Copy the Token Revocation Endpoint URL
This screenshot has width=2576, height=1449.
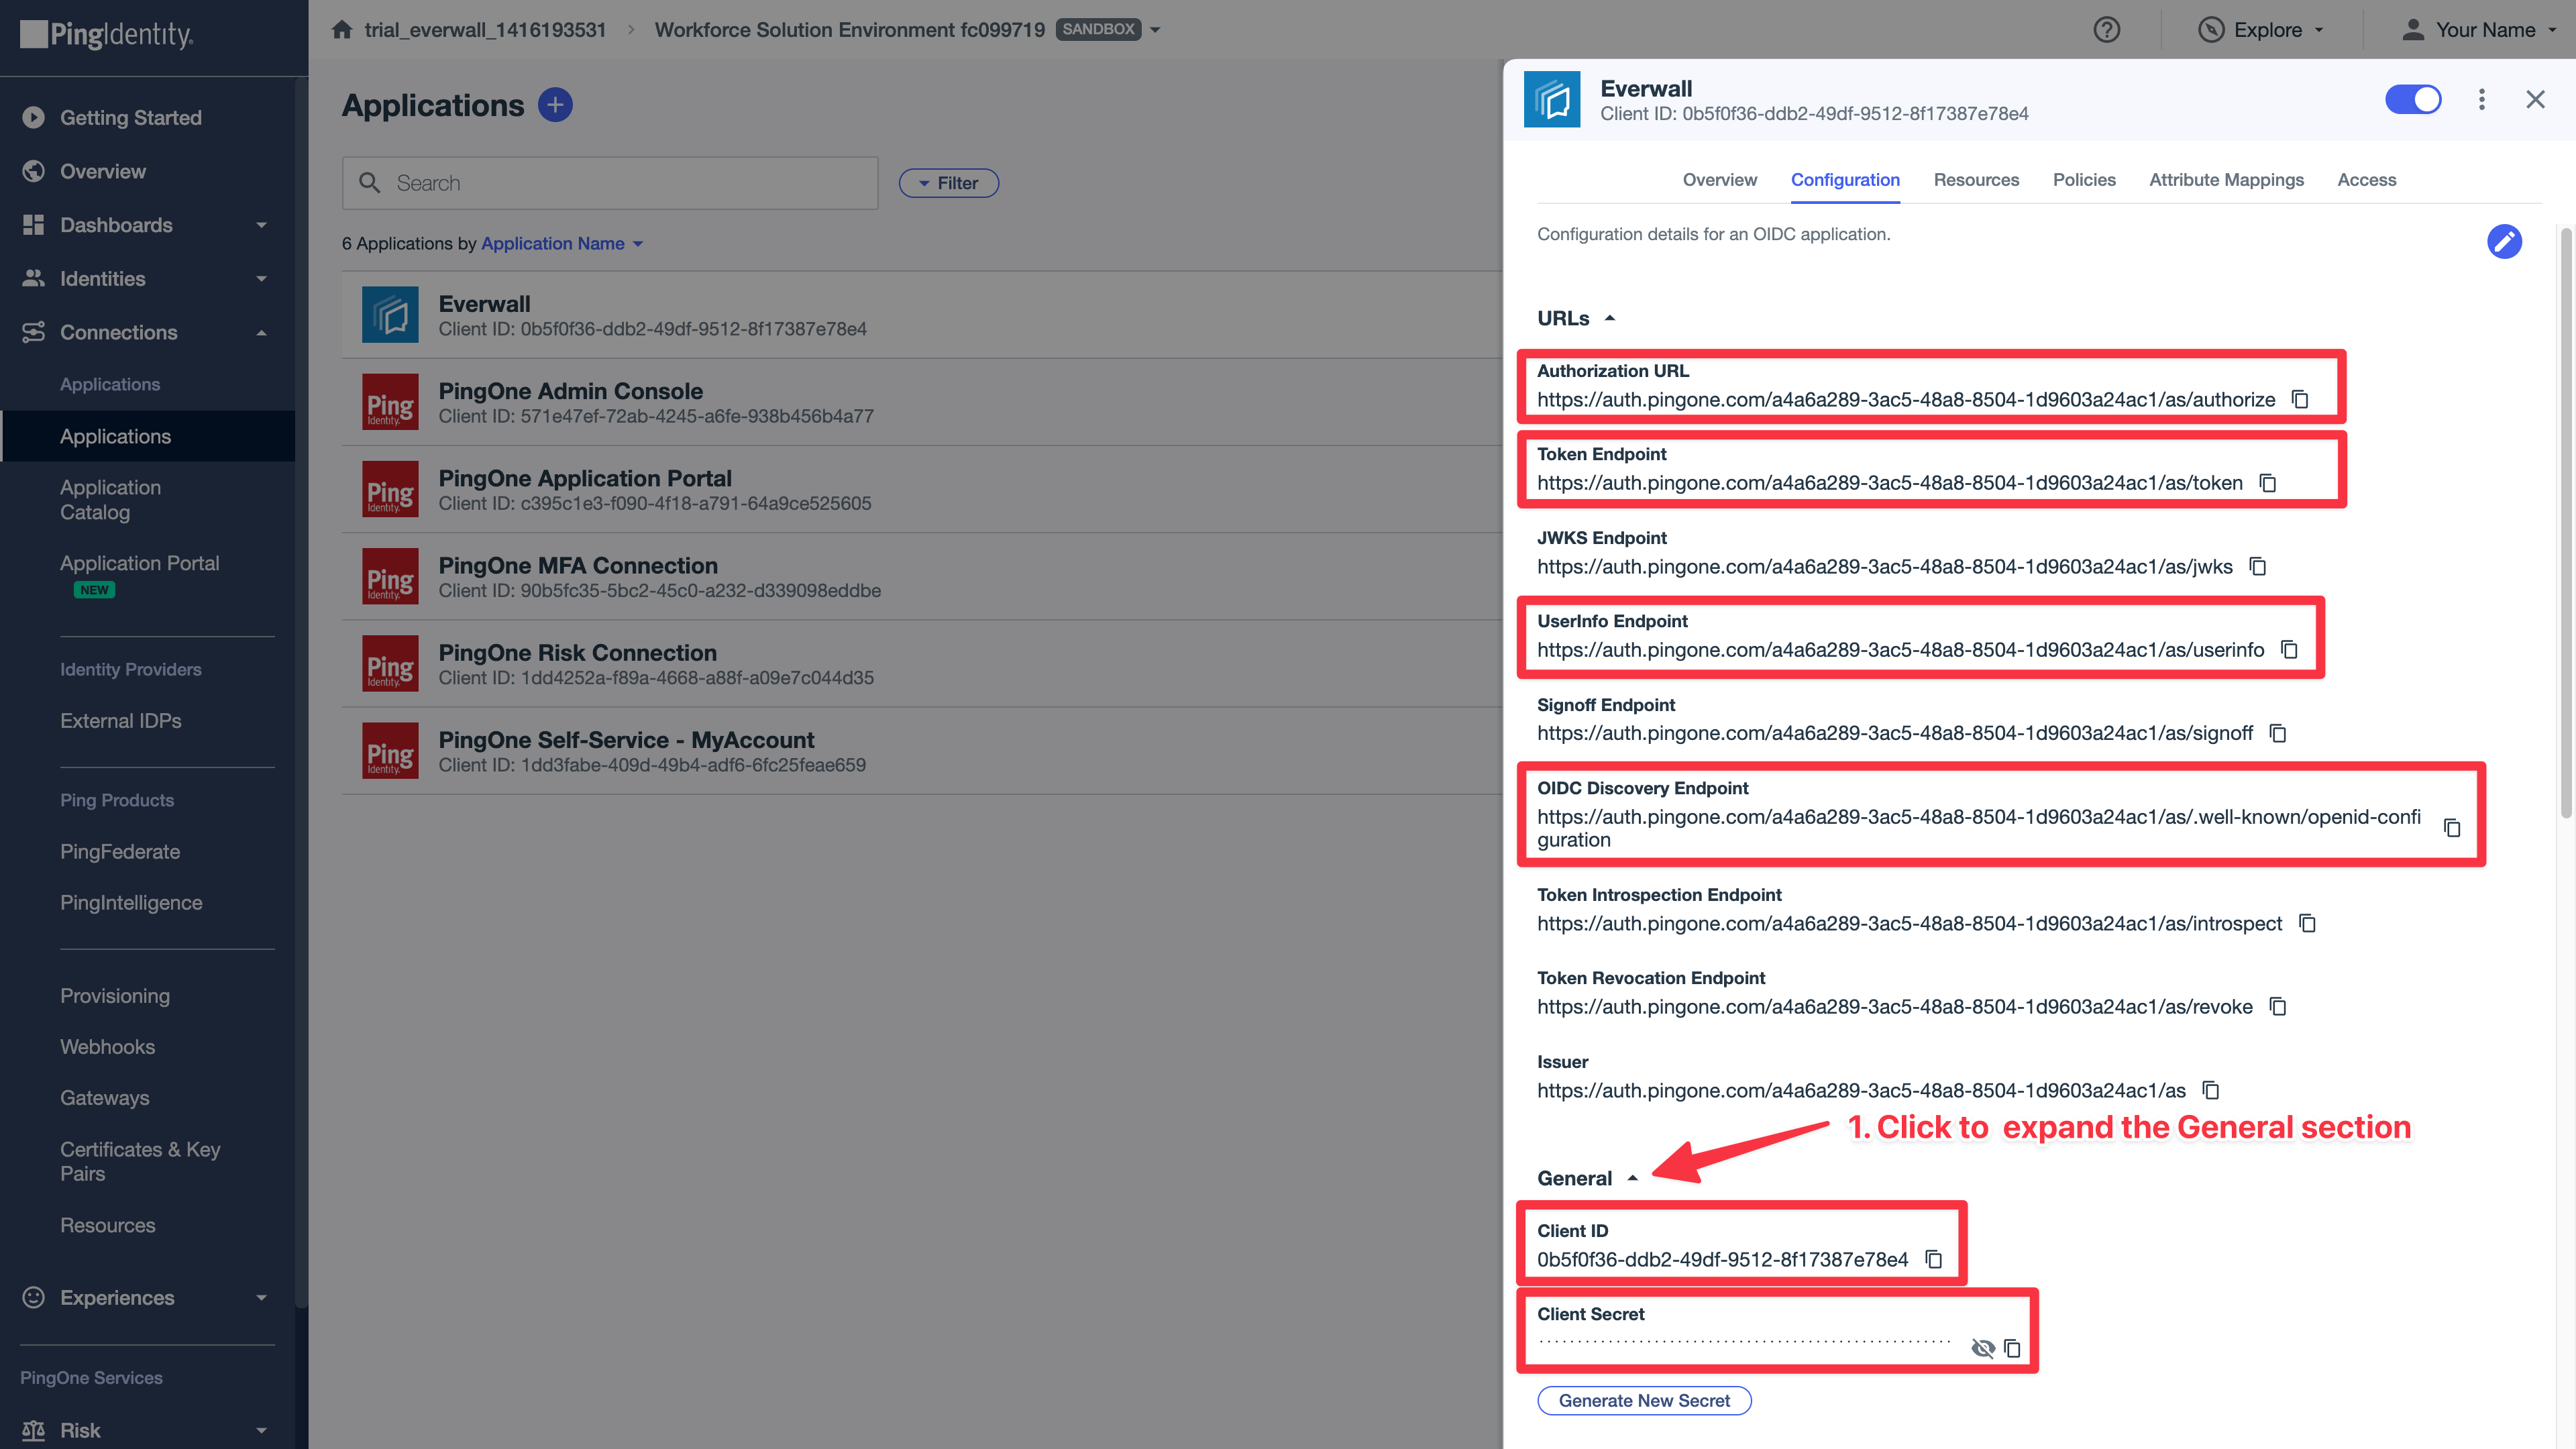click(x=2278, y=1006)
